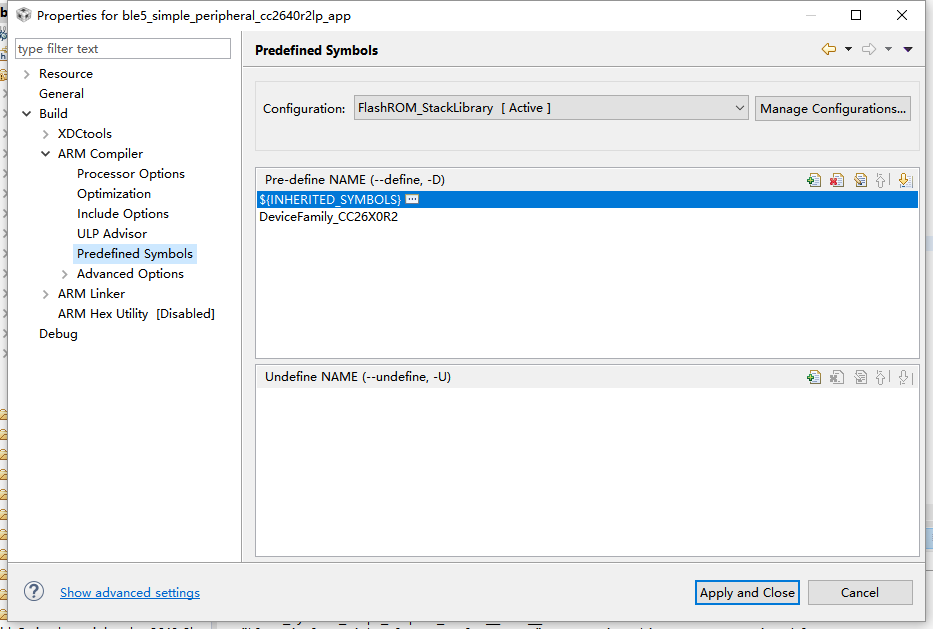Viewport: 933px width, 629px height.
Task: Expand the ARM Linker tree node
Action: [46, 294]
